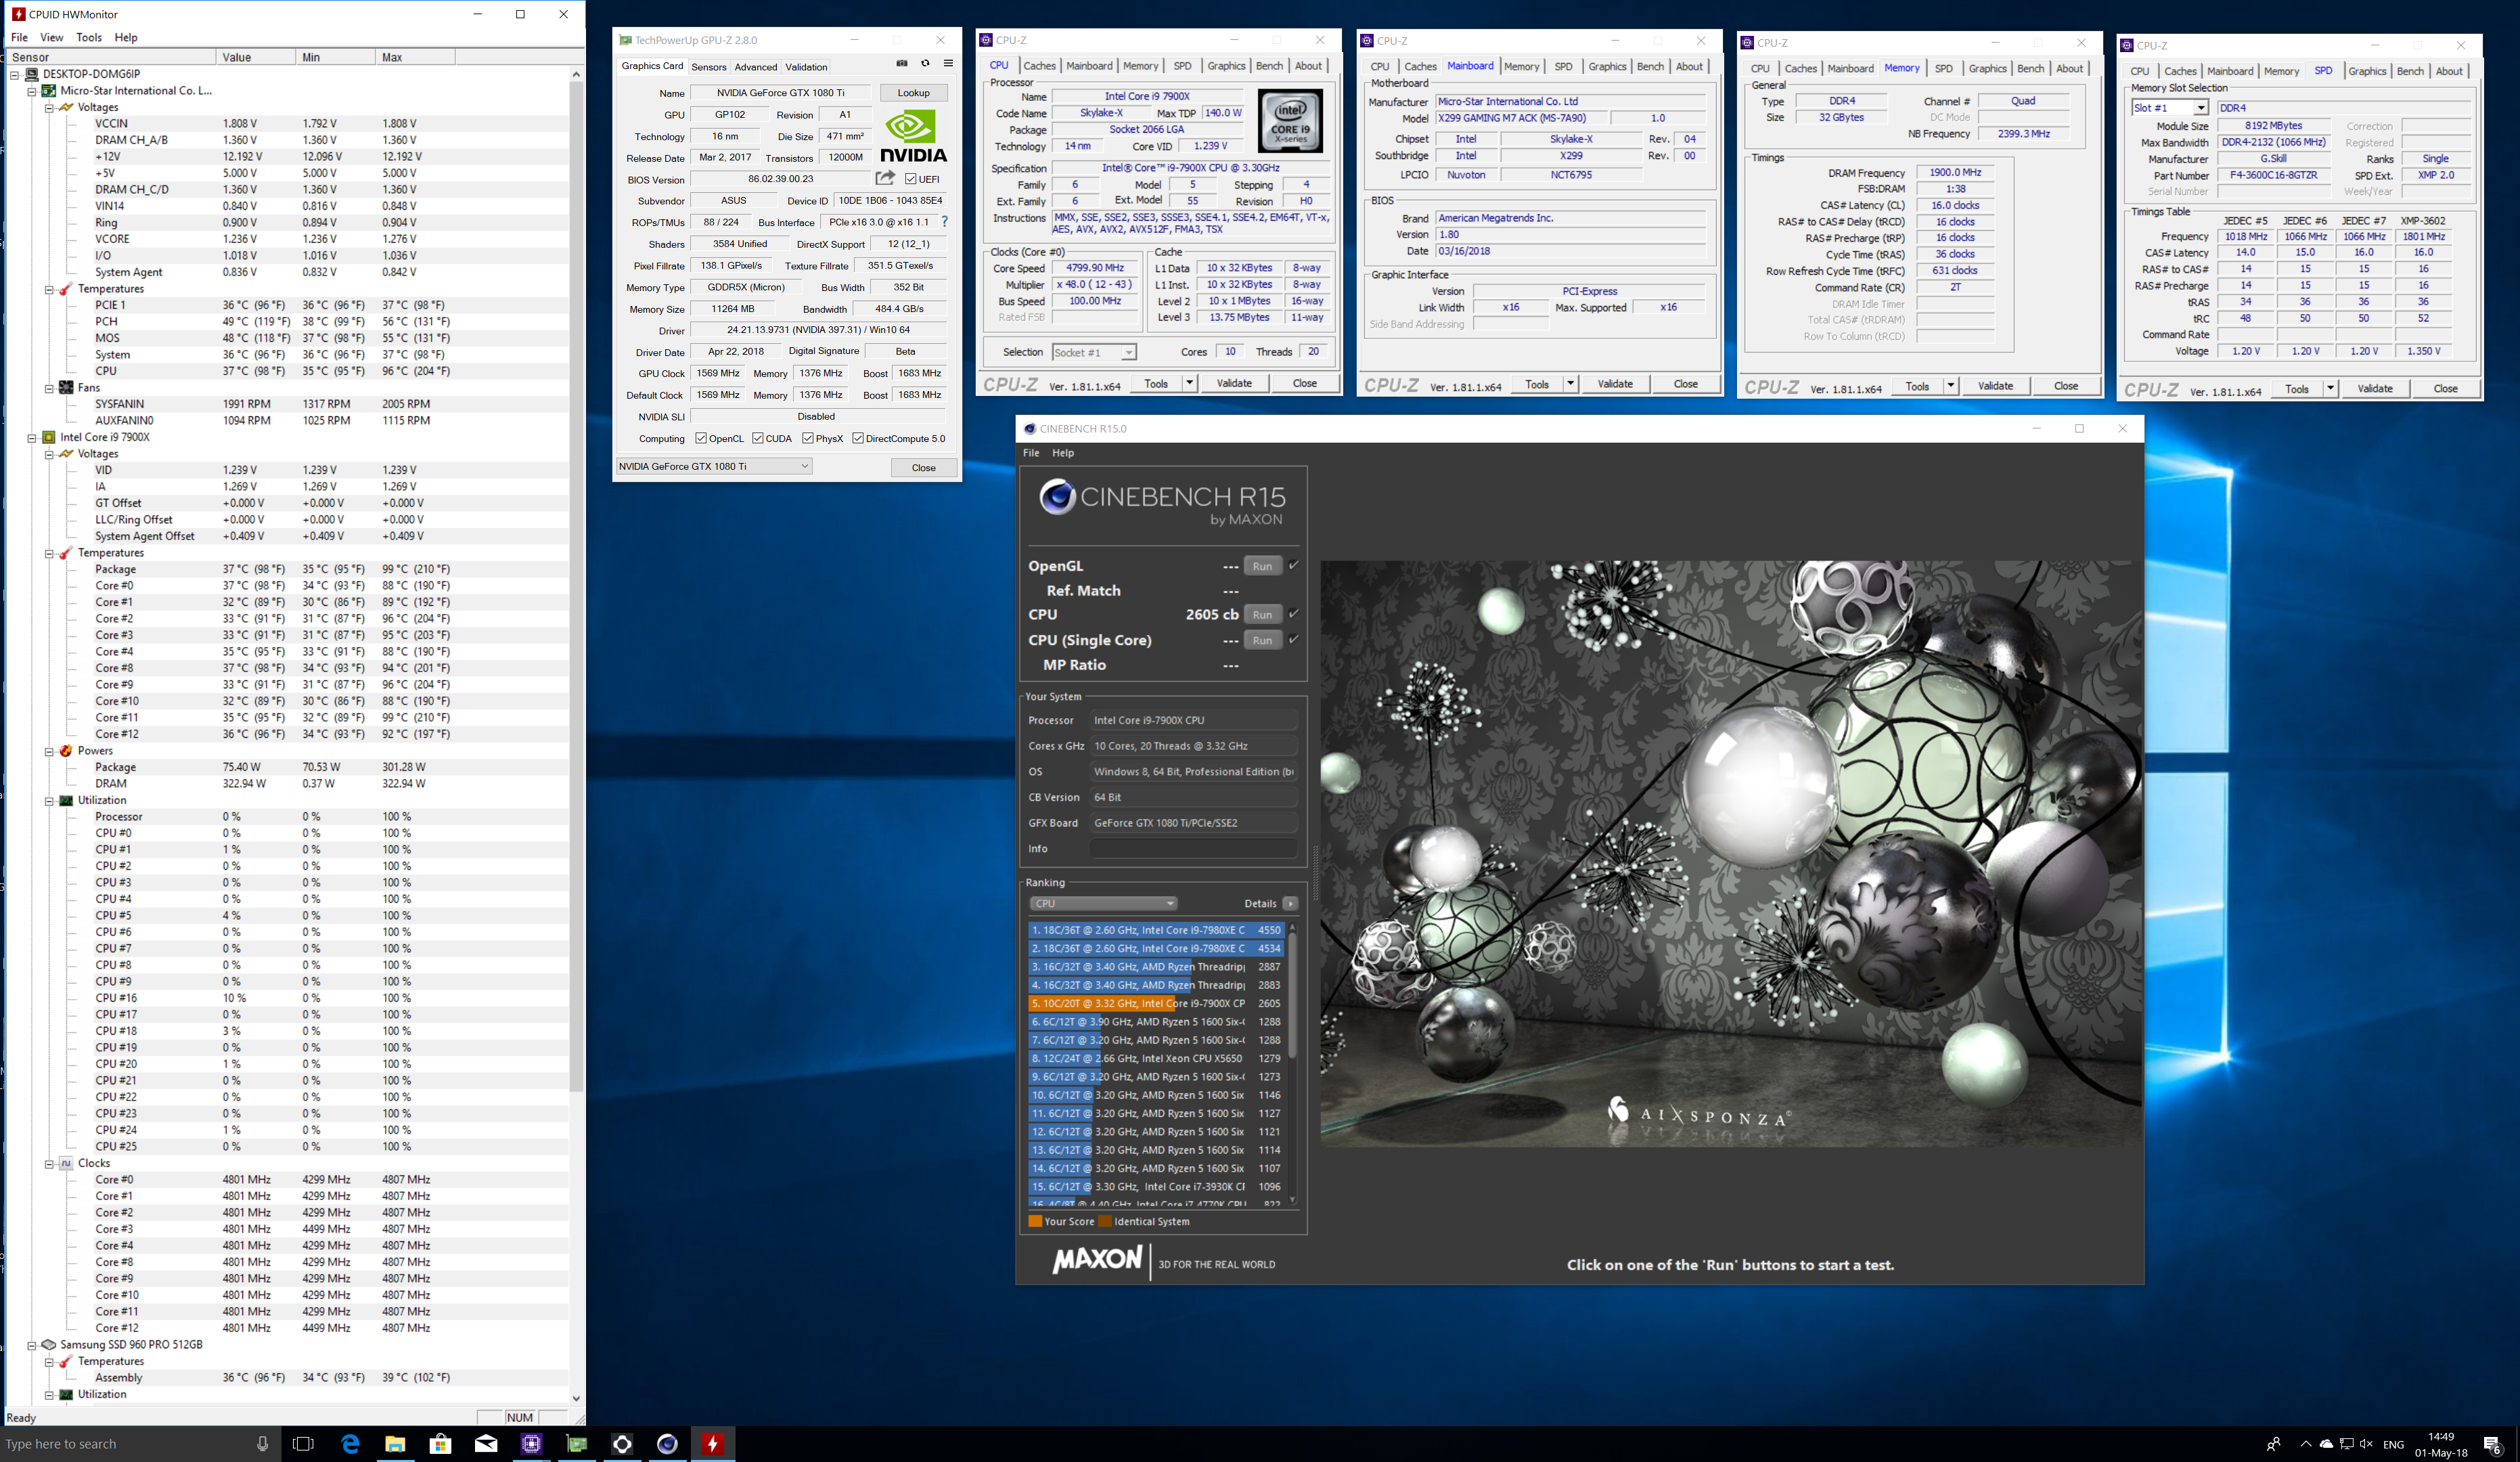2520x1462 pixels.
Task: Toggle the CPU test checkbox in Cinebench
Action: pos(1294,613)
